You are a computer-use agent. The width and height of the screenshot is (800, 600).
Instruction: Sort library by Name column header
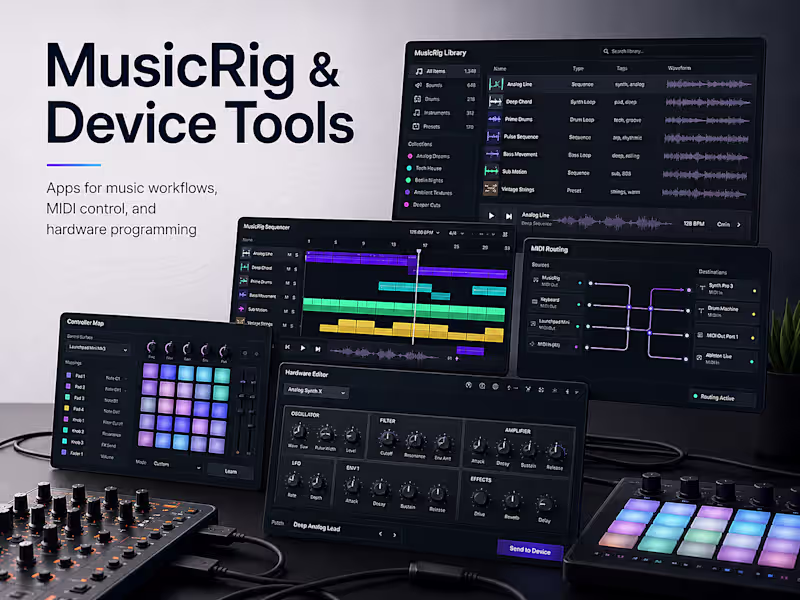pos(500,68)
